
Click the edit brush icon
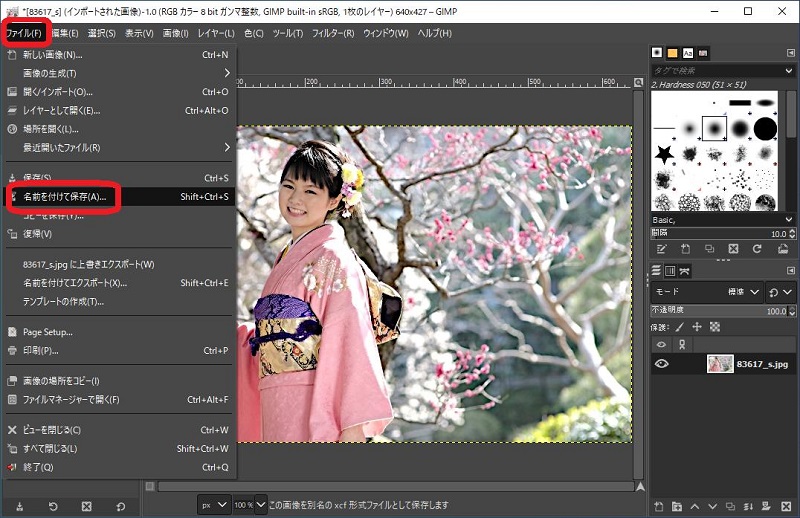point(661,249)
